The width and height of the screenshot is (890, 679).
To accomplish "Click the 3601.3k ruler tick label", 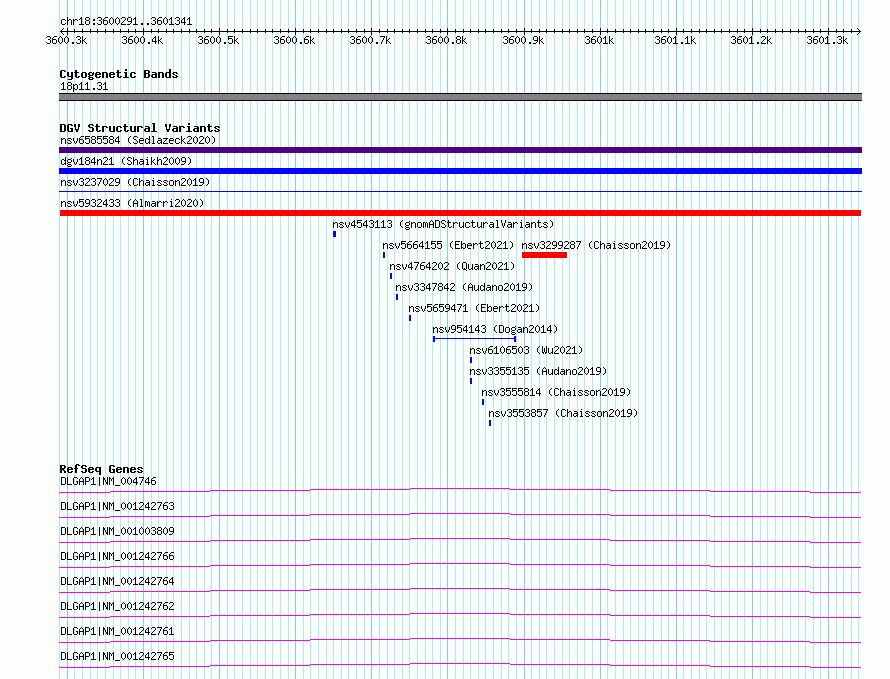I will tap(828, 40).
